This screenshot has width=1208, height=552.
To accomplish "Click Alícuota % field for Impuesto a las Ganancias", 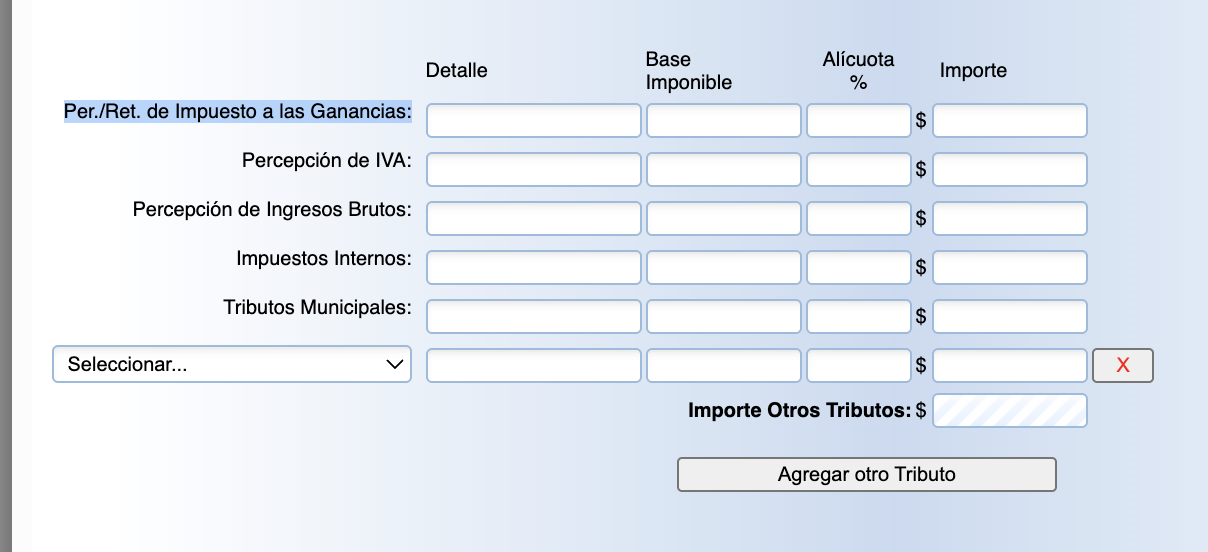I will coord(858,121).
